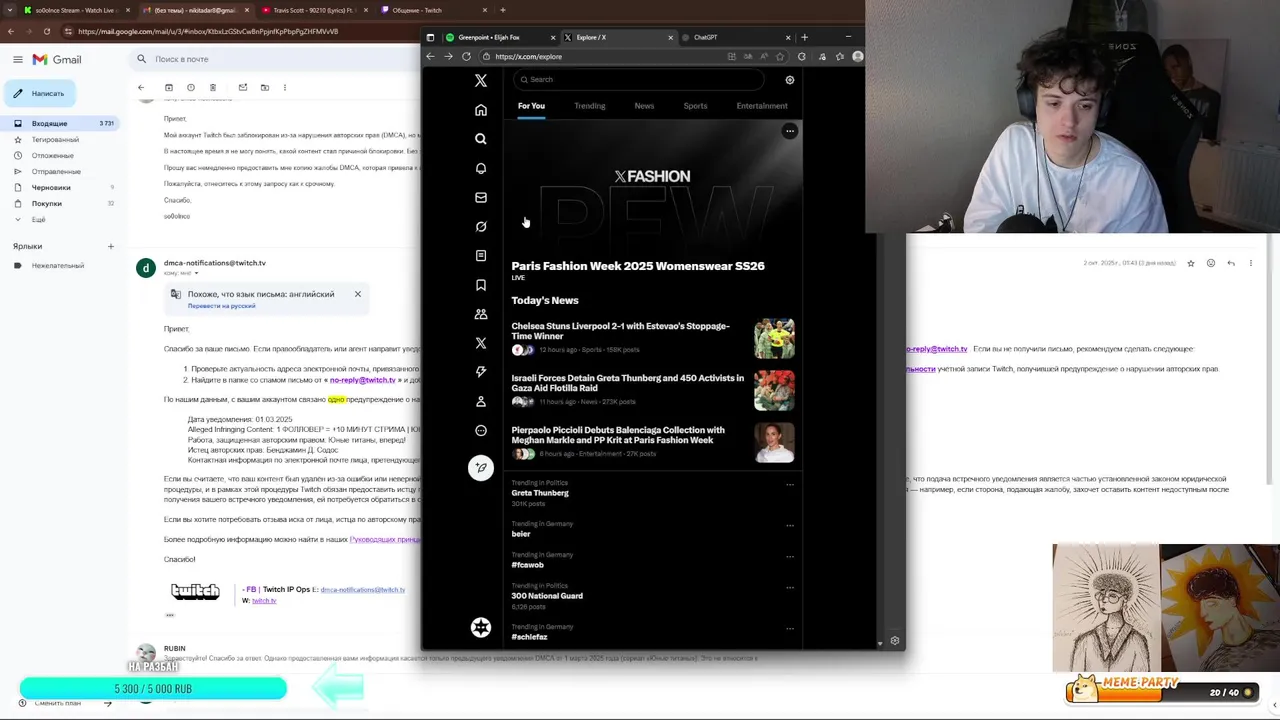1280x720 pixels.
Task: Click Gmail archive icon in toolbar
Action: coord(168,88)
